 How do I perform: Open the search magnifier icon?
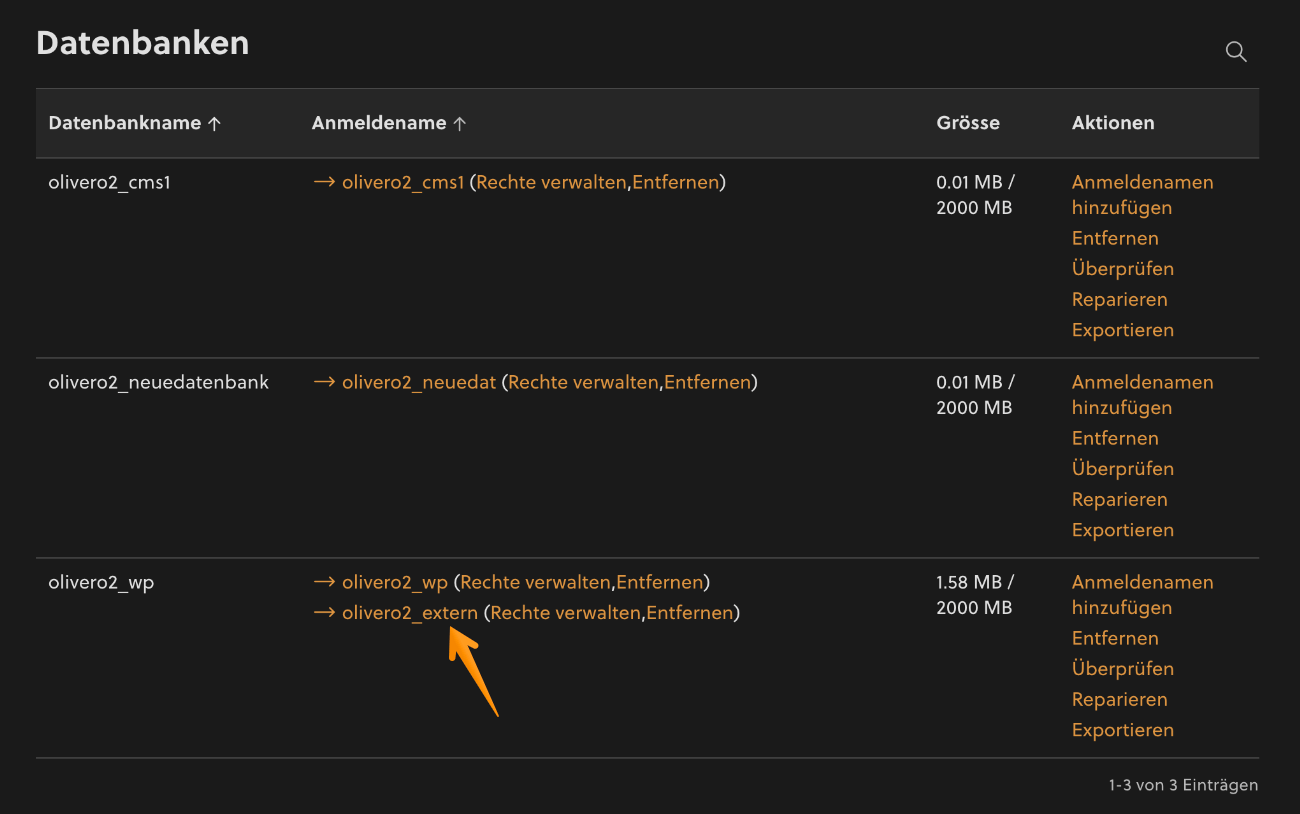point(1236,52)
